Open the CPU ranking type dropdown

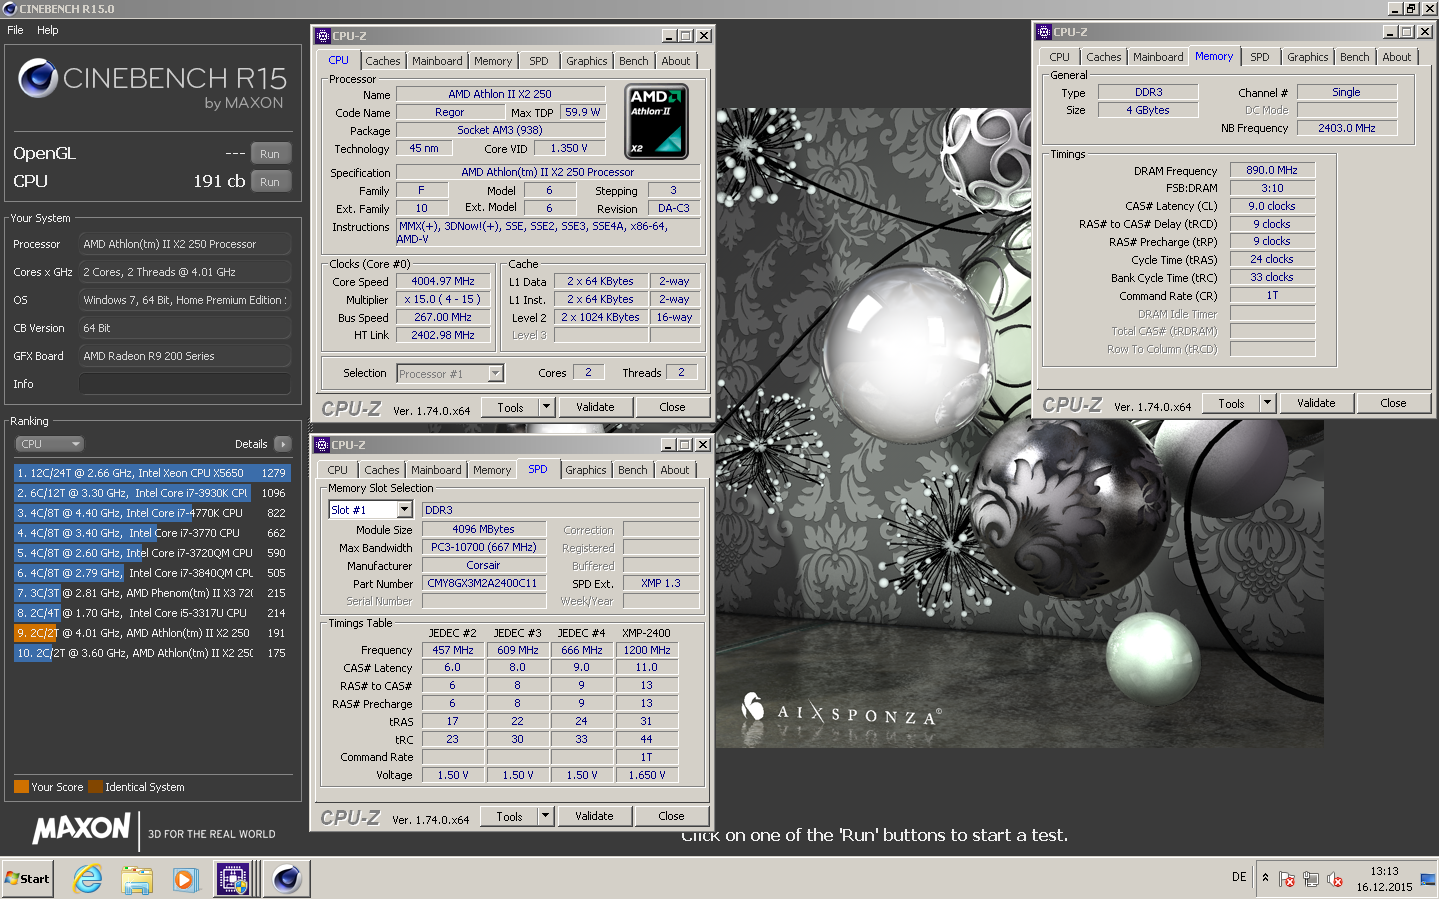(x=49, y=444)
